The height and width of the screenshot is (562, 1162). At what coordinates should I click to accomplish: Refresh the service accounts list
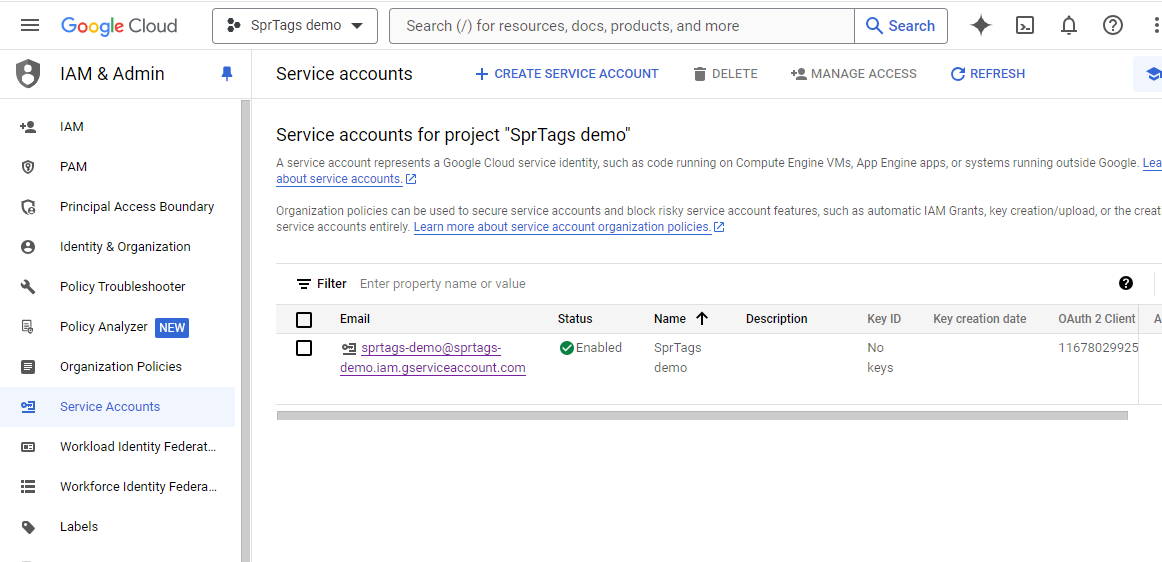[x=988, y=74]
